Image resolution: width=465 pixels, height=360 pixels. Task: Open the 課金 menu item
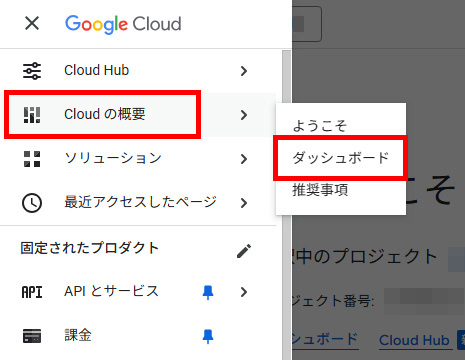(x=138, y=336)
